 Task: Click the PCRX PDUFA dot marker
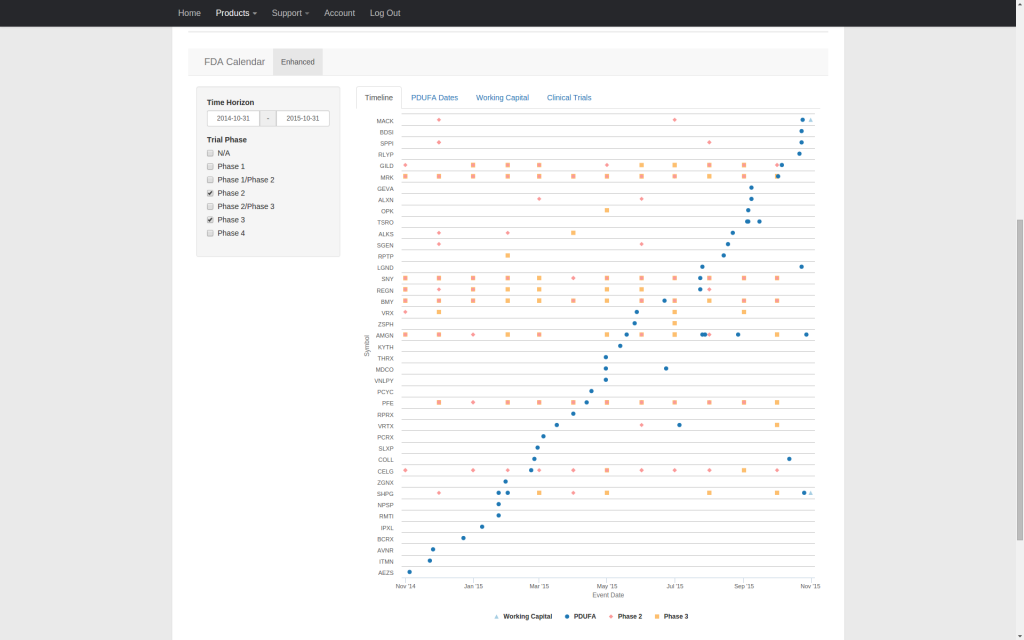click(543, 436)
